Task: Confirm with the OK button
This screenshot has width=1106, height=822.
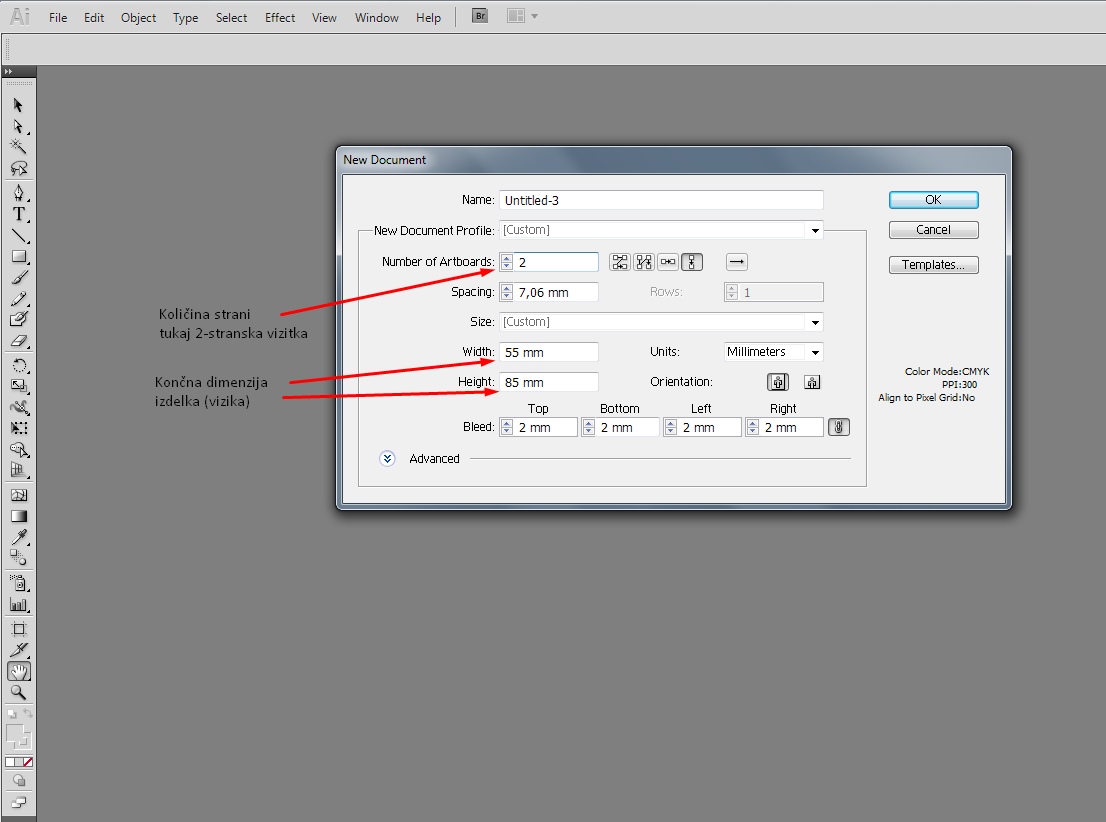Action: coord(933,200)
